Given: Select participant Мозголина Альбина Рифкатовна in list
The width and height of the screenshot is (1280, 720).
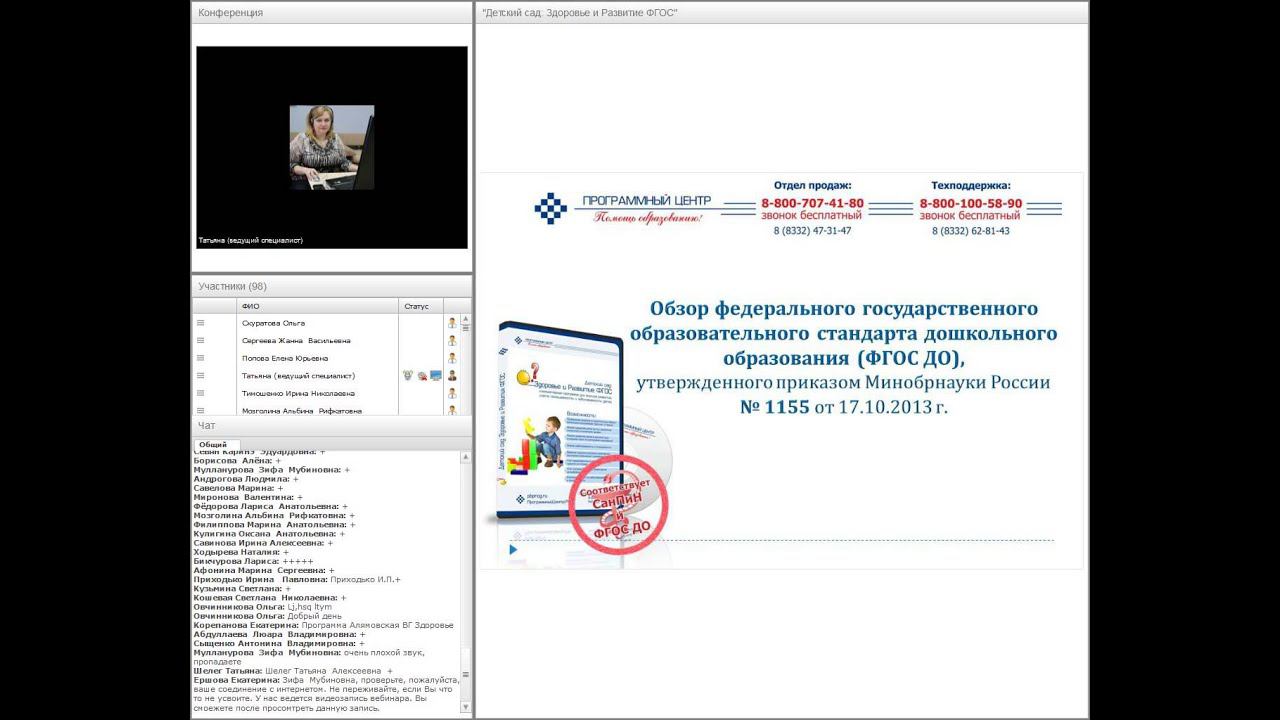Looking at the screenshot, I should 302,410.
